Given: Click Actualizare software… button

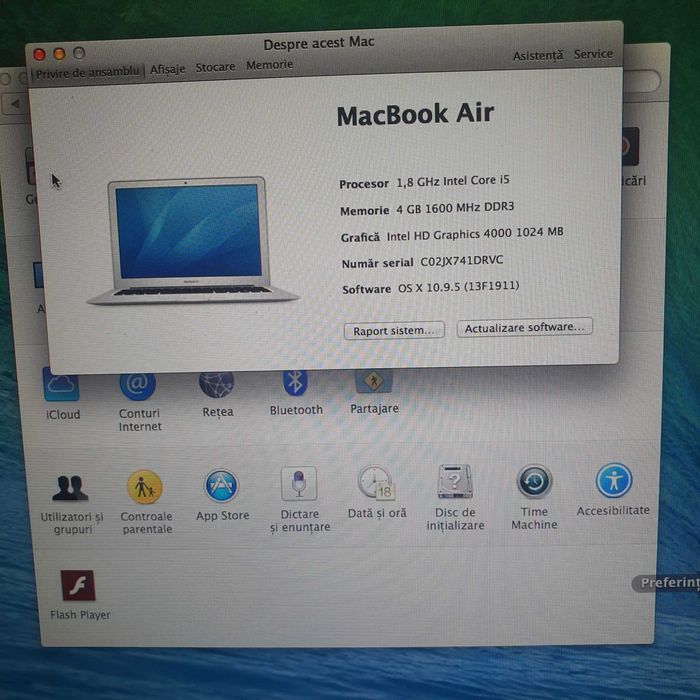Looking at the screenshot, I should point(524,327).
